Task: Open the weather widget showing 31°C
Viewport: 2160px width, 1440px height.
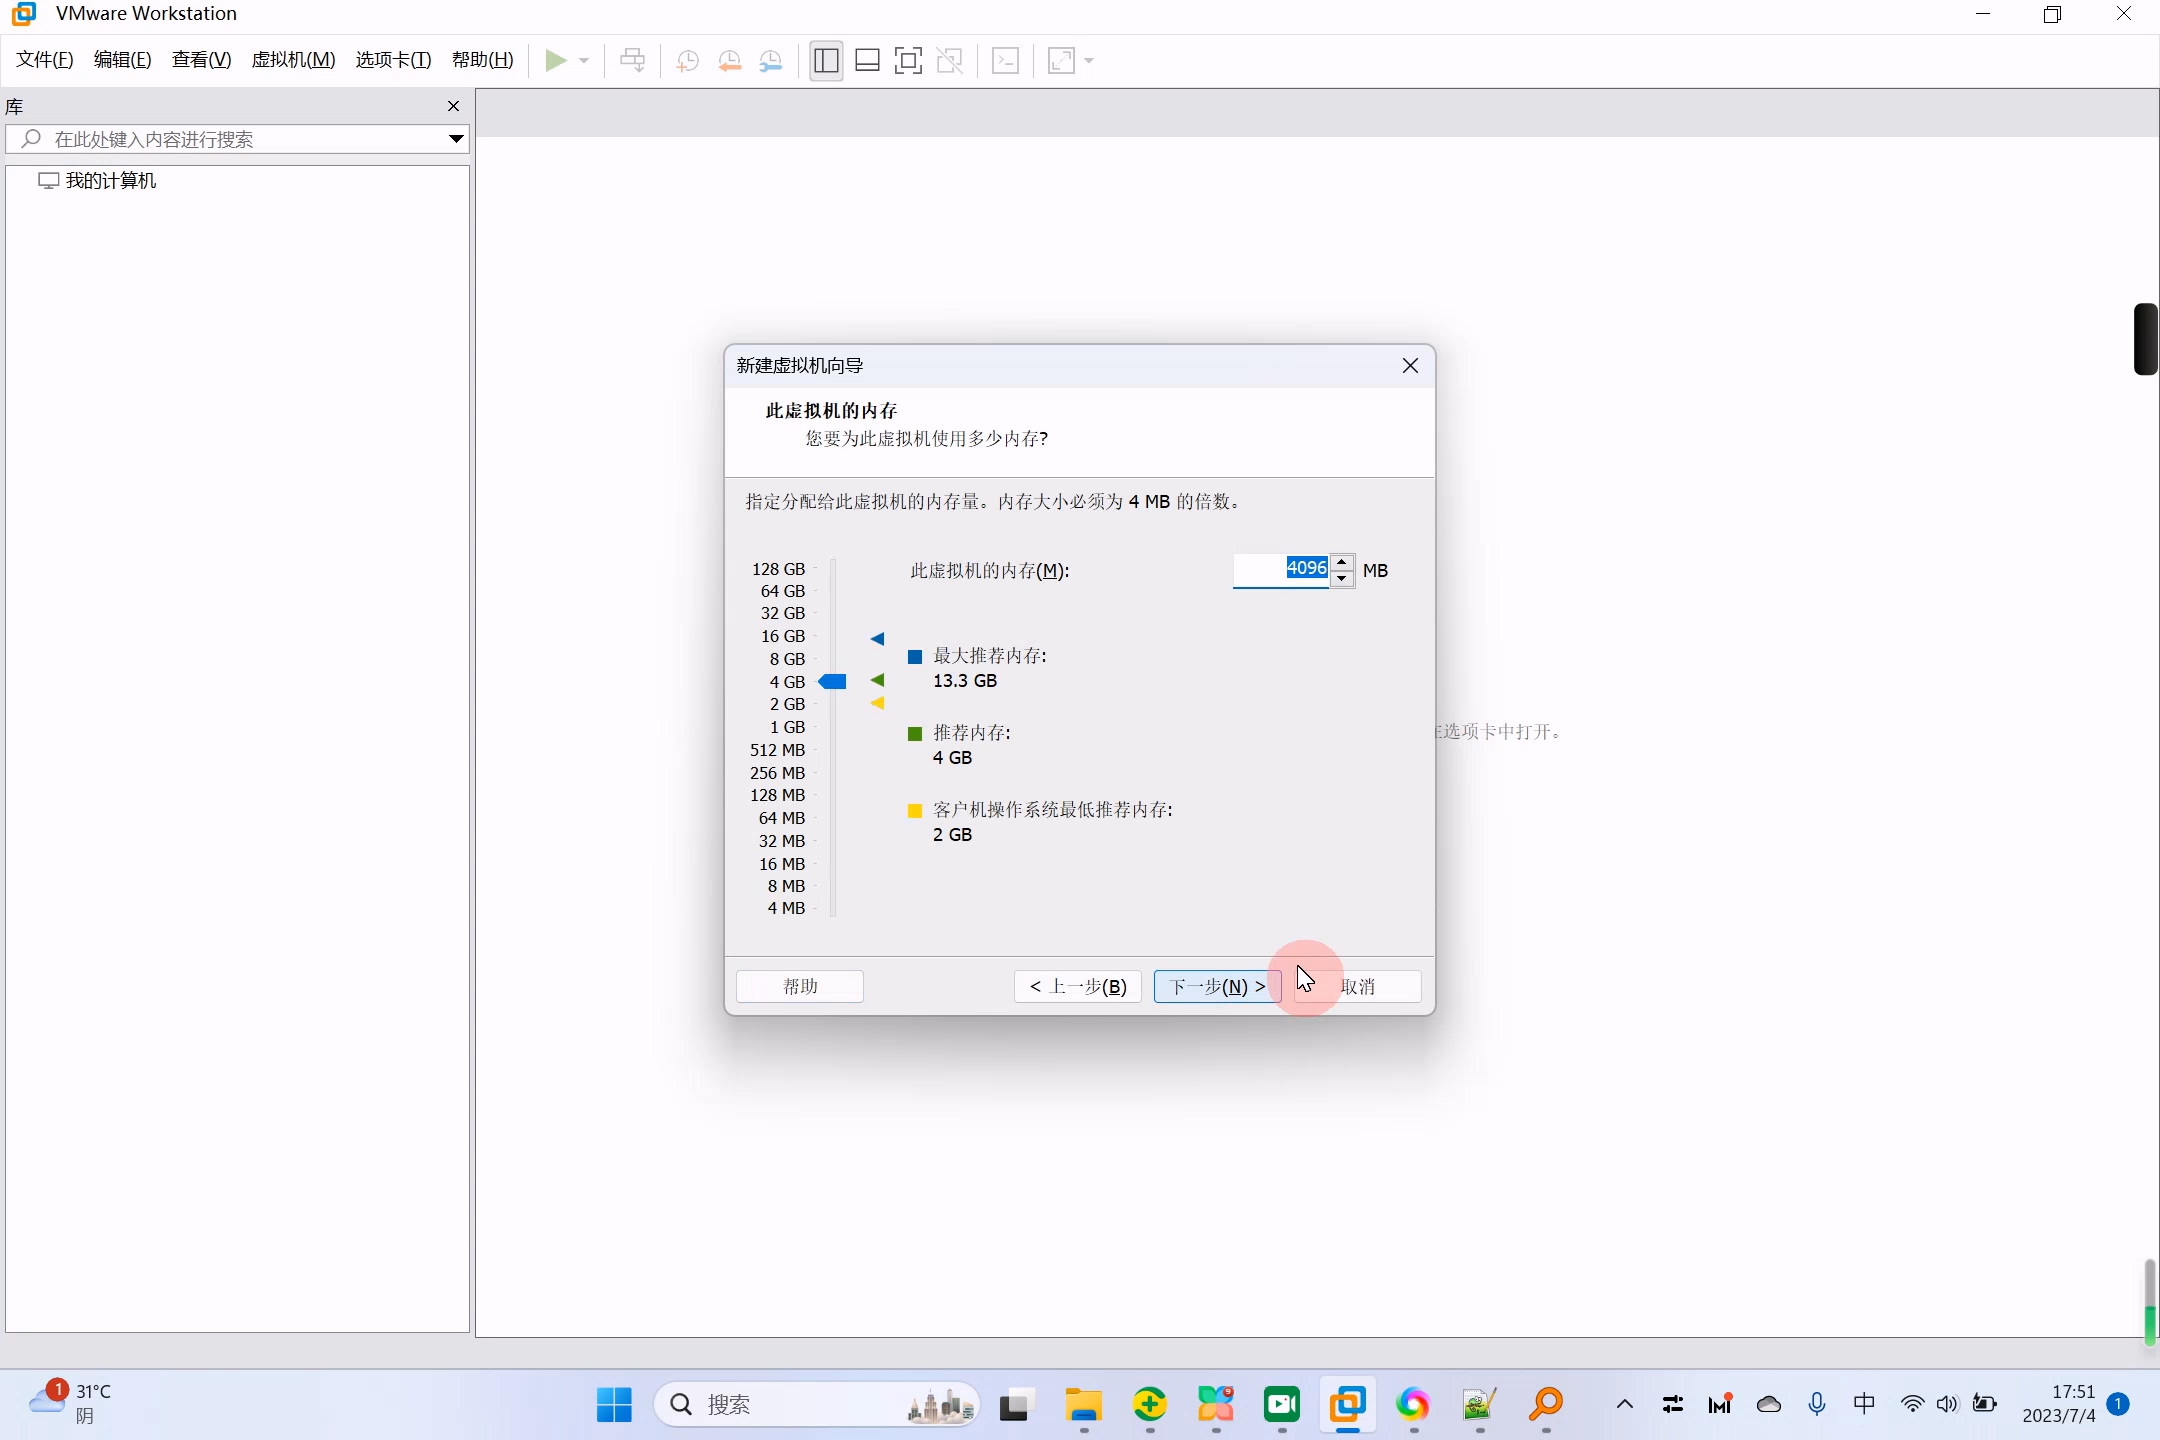Action: (x=70, y=1404)
